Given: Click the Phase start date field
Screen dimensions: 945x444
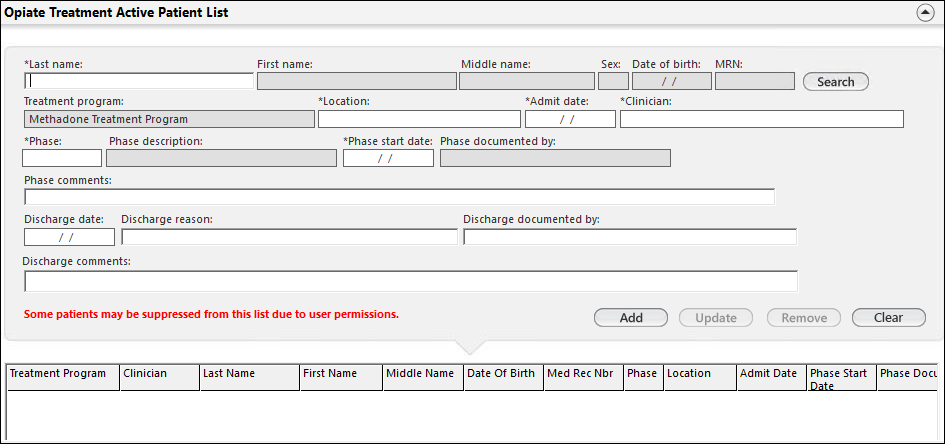Looking at the screenshot, I should (388, 158).
